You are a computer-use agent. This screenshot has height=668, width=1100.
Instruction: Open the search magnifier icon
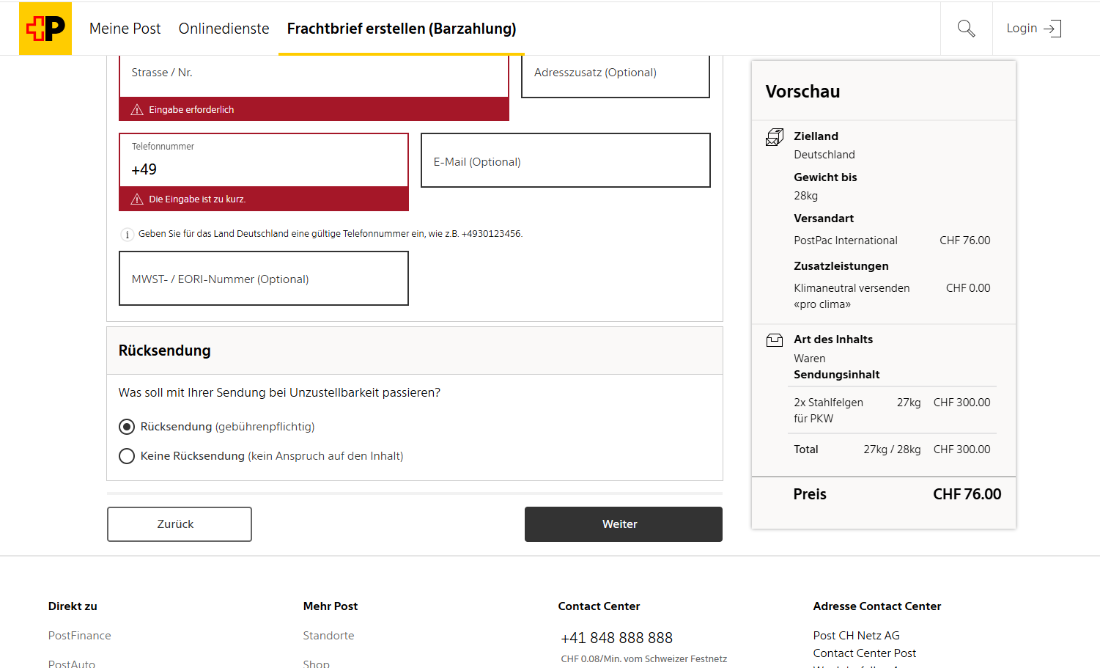coord(966,28)
